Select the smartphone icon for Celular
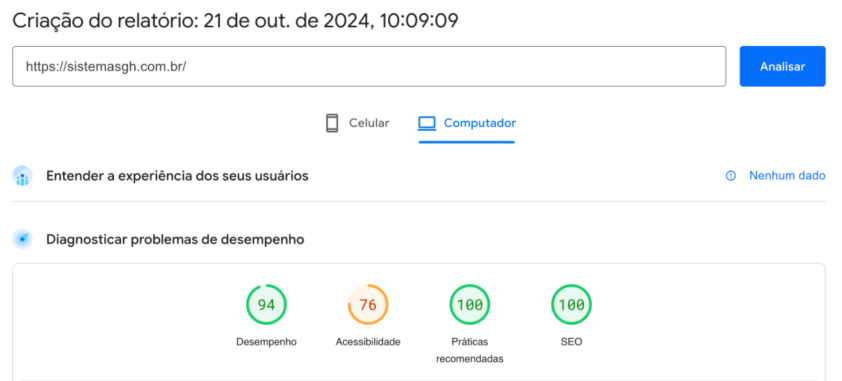842x381 pixels. pos(332,123)
